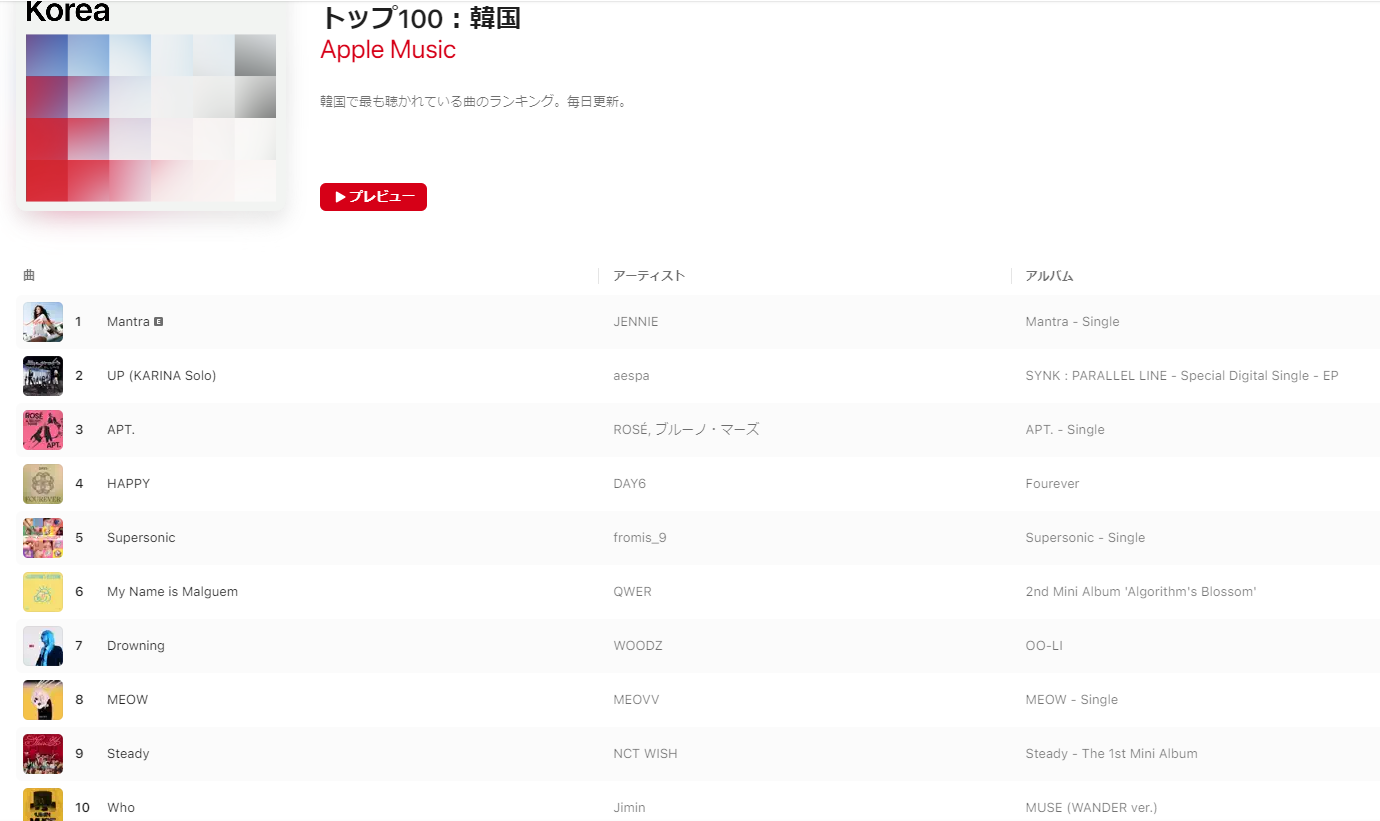Open artist QWER
Screen dimensions: 1380x821
(632, 592)
